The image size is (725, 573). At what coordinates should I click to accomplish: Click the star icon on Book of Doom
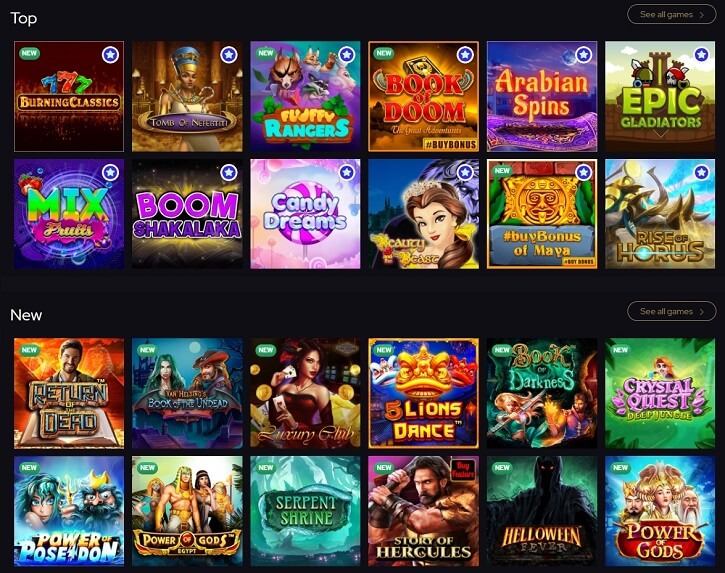tap(465, 55)
